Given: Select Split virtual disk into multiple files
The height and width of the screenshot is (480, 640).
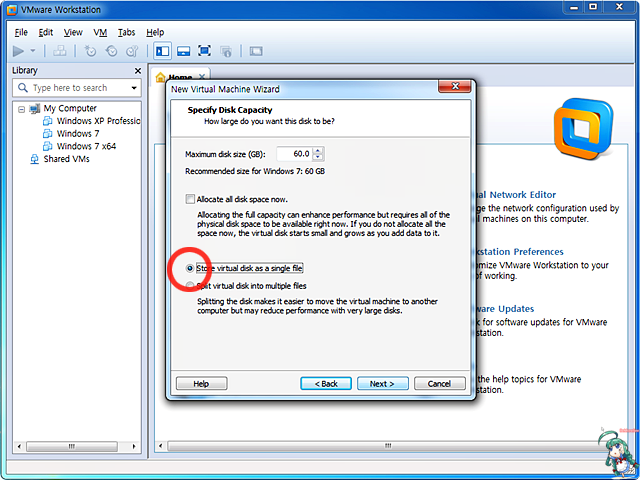Looking at the screenshot, I should pos(189,285).
